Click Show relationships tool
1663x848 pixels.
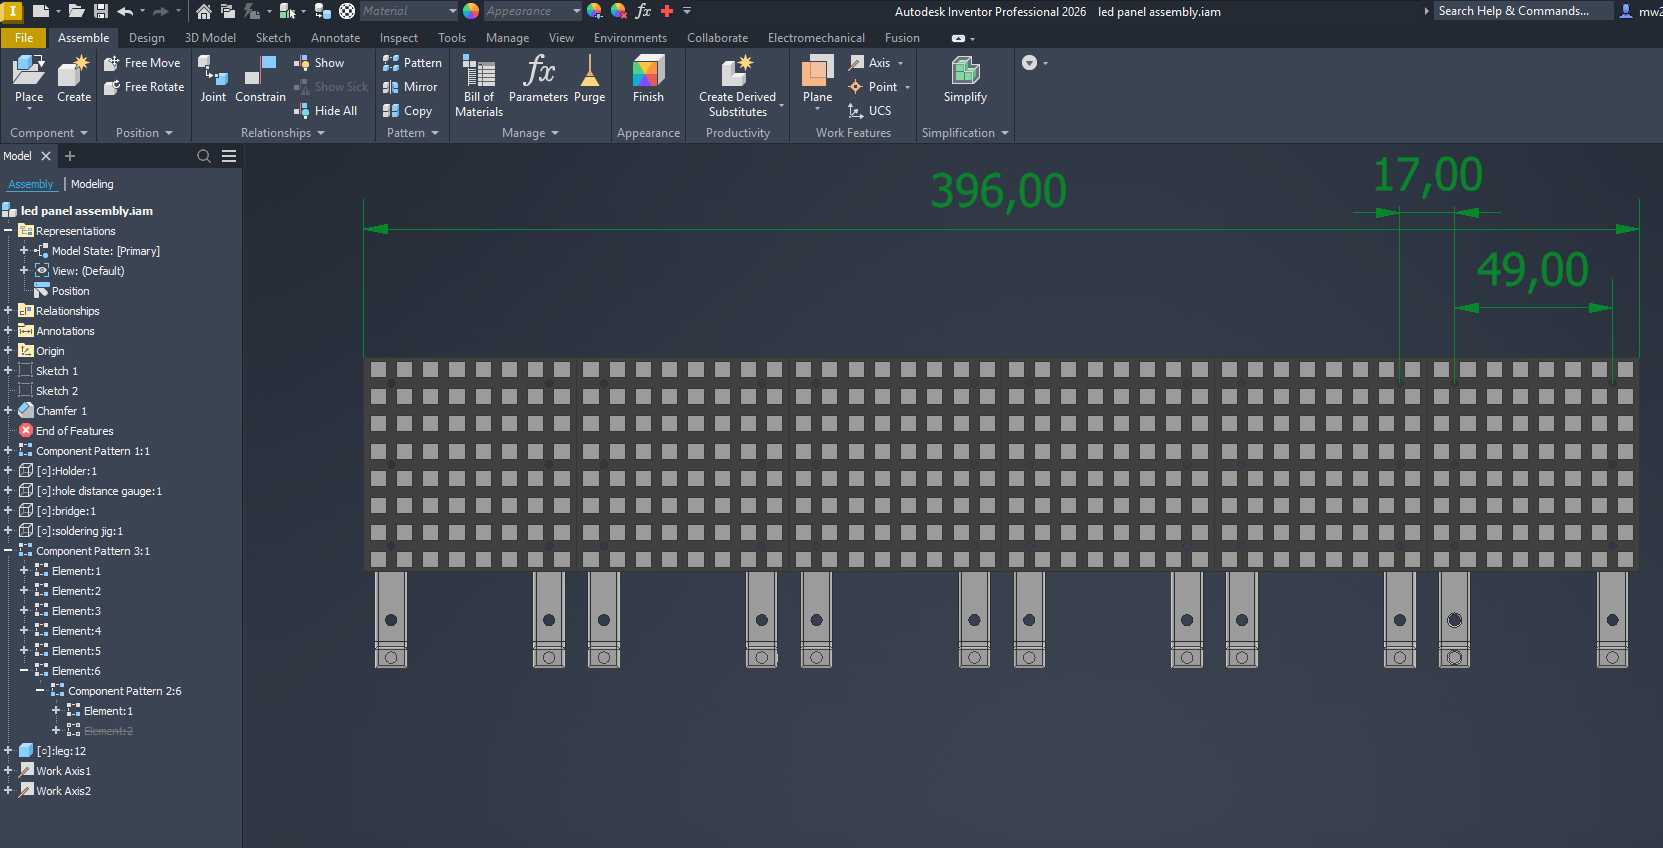(x=319, y=63)
